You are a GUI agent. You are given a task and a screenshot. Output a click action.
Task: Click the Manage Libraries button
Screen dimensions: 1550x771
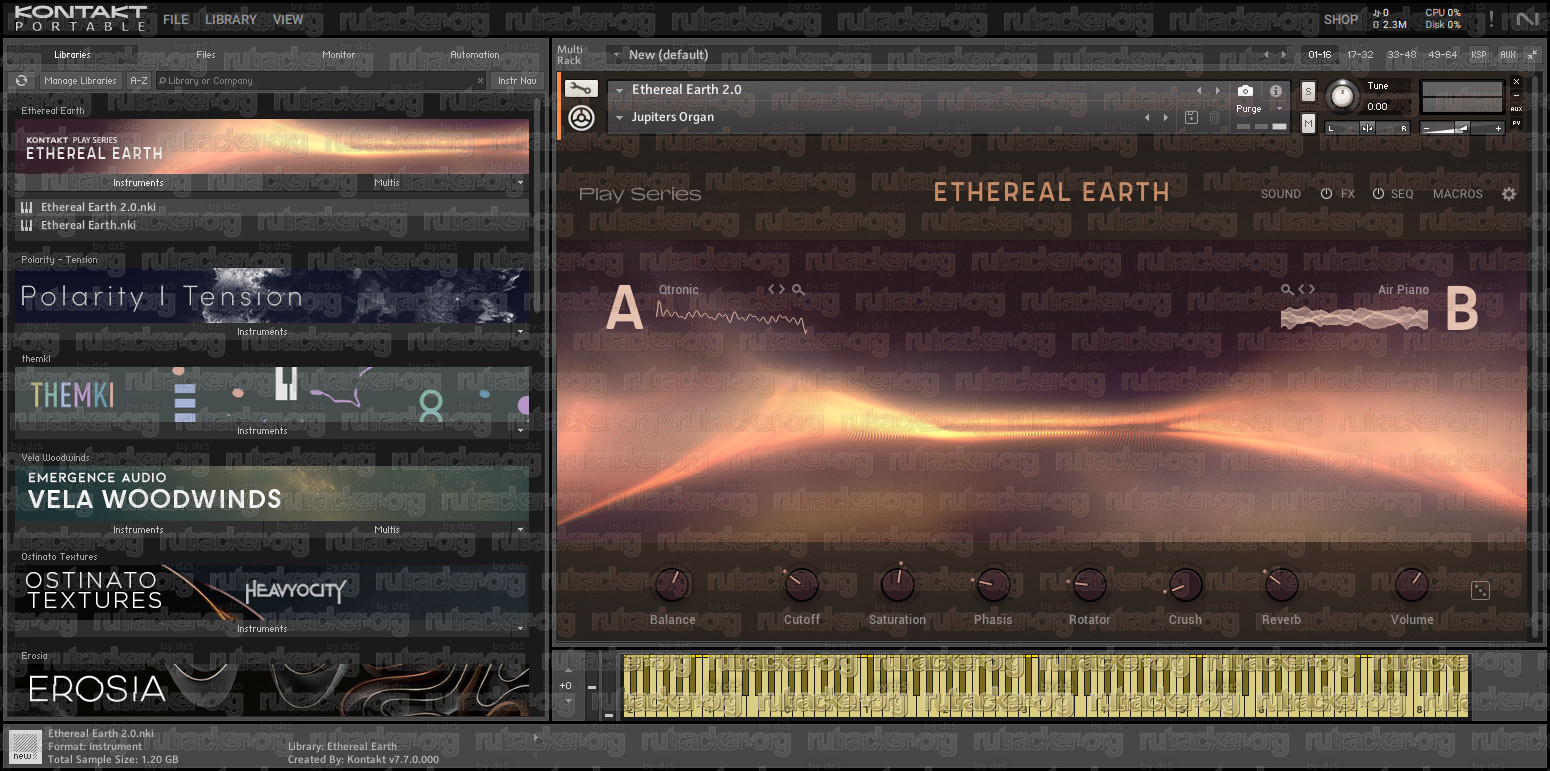tap(81, 81)
